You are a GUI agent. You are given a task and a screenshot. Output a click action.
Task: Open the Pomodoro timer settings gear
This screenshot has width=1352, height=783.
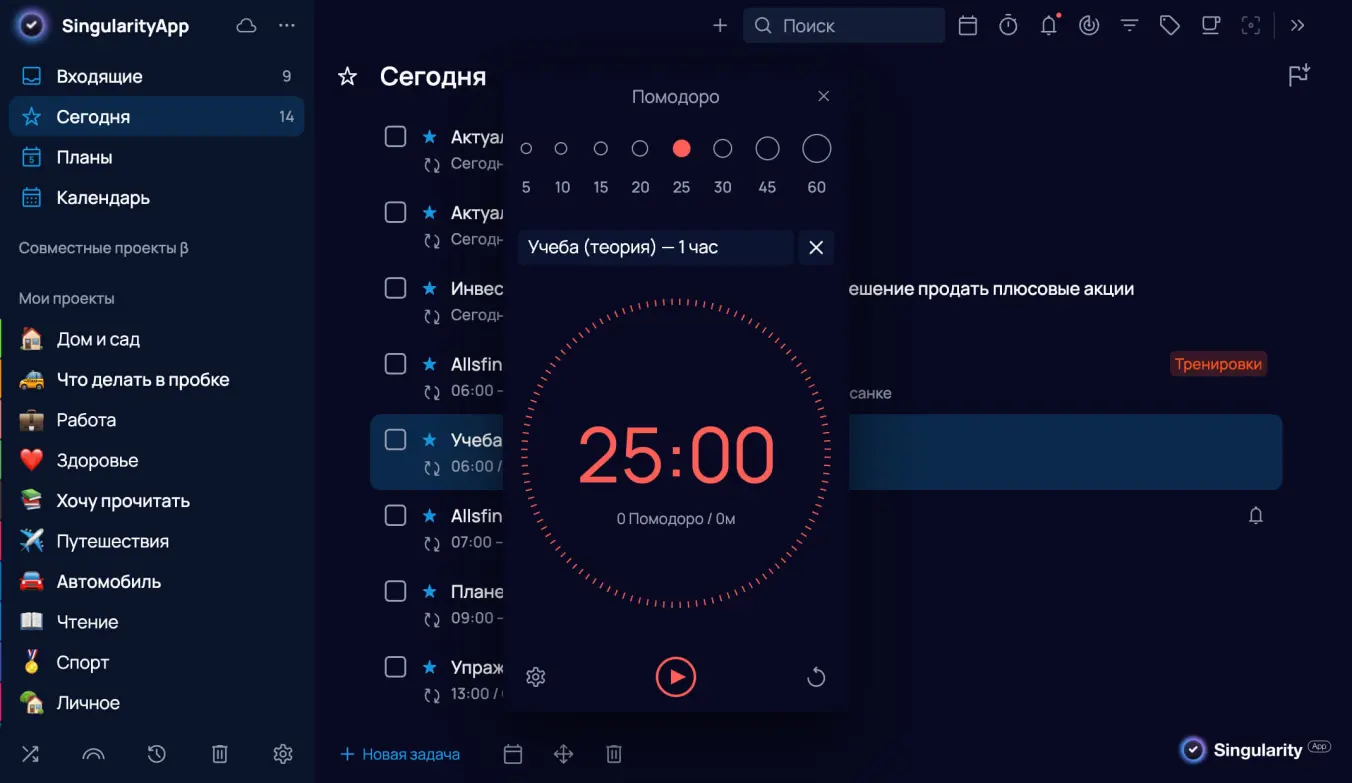535,677
